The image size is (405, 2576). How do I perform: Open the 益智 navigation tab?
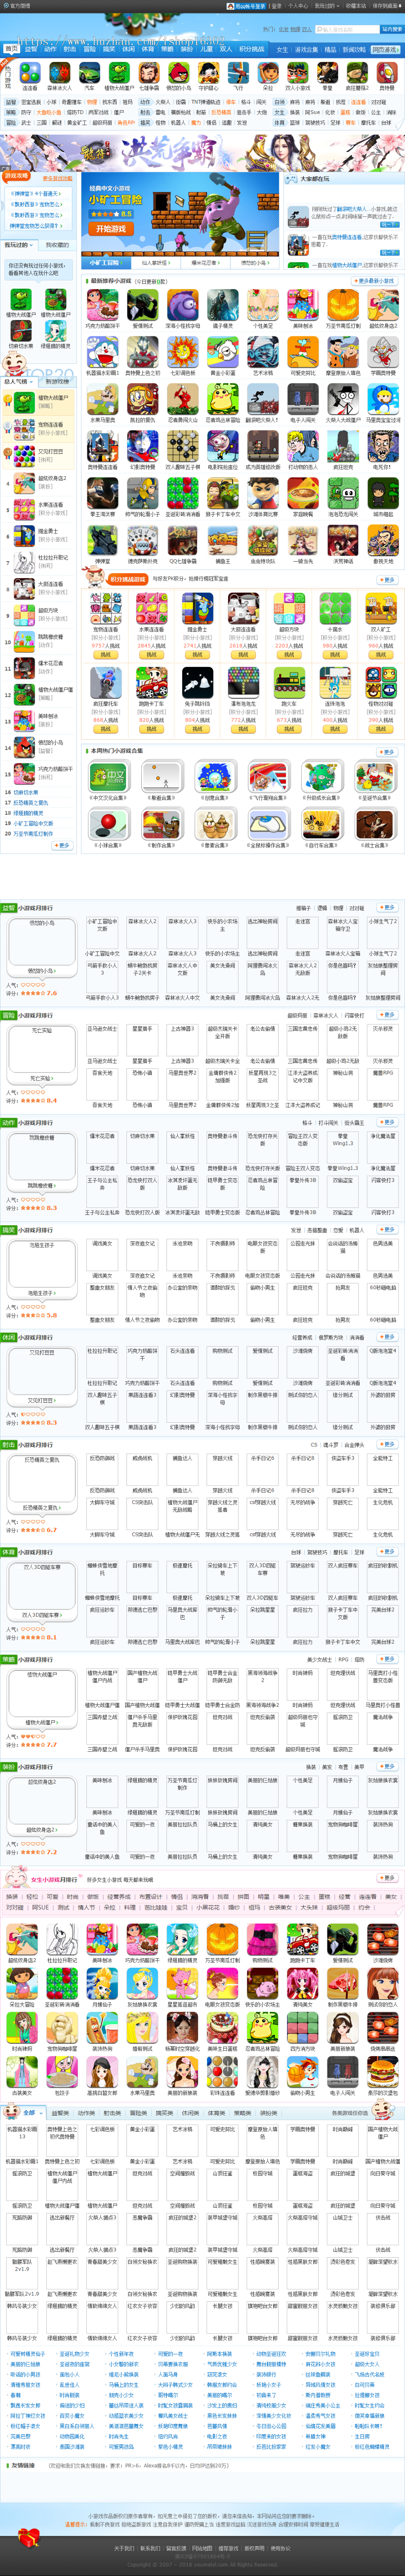pos(30,49)
